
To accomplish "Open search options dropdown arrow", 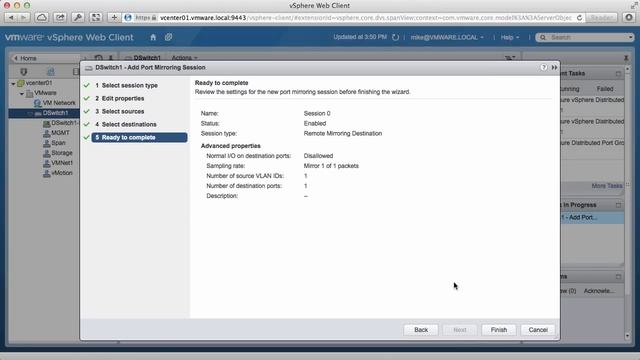I will point(631,37).
